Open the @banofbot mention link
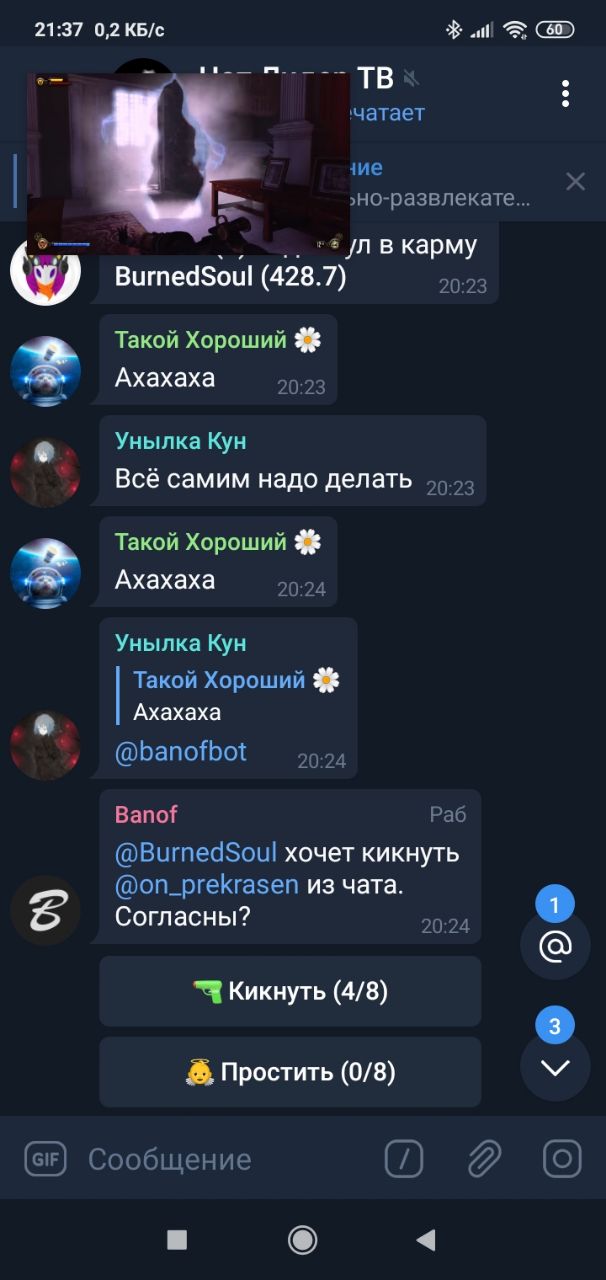This screenshot has width=606, height=1280. (181, 751)
